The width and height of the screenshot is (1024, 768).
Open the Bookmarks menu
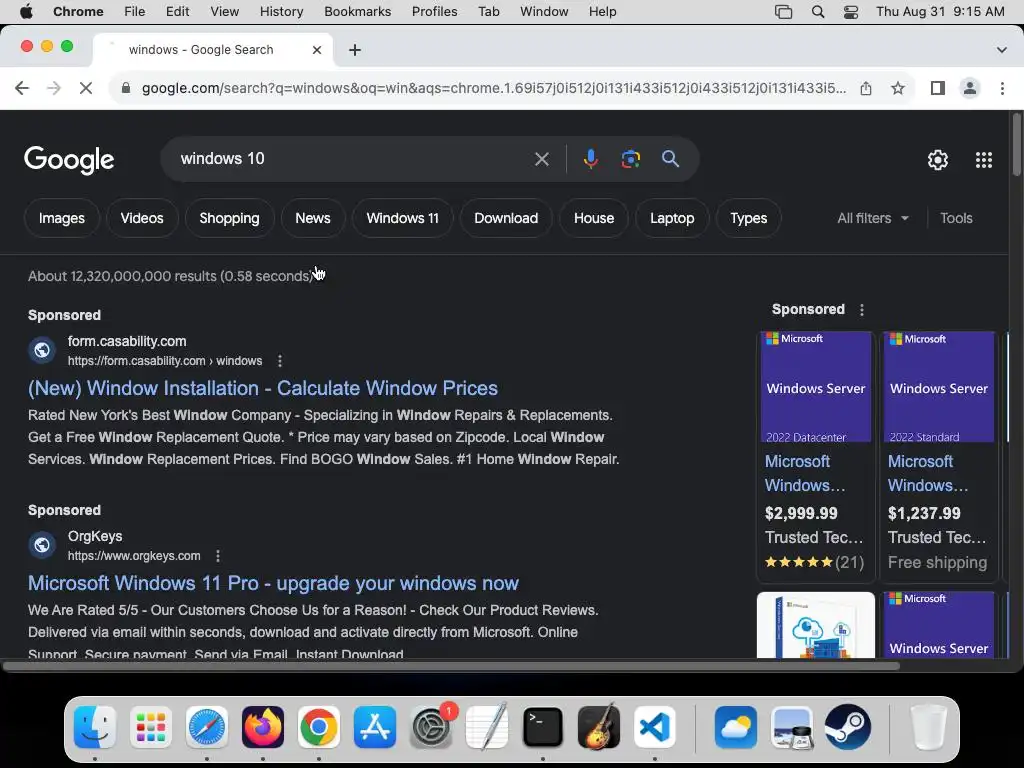357,12
